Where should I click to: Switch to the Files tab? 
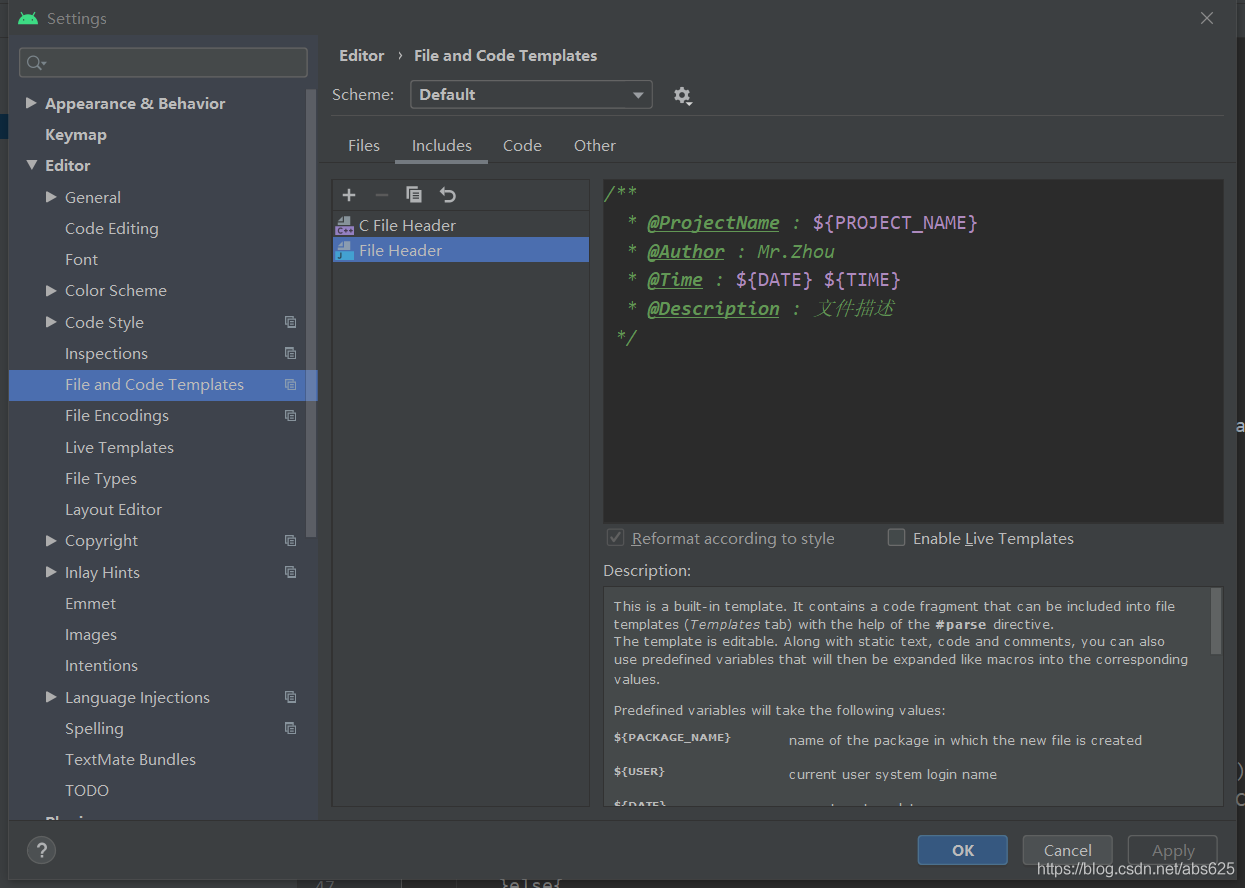coord(364,145)
